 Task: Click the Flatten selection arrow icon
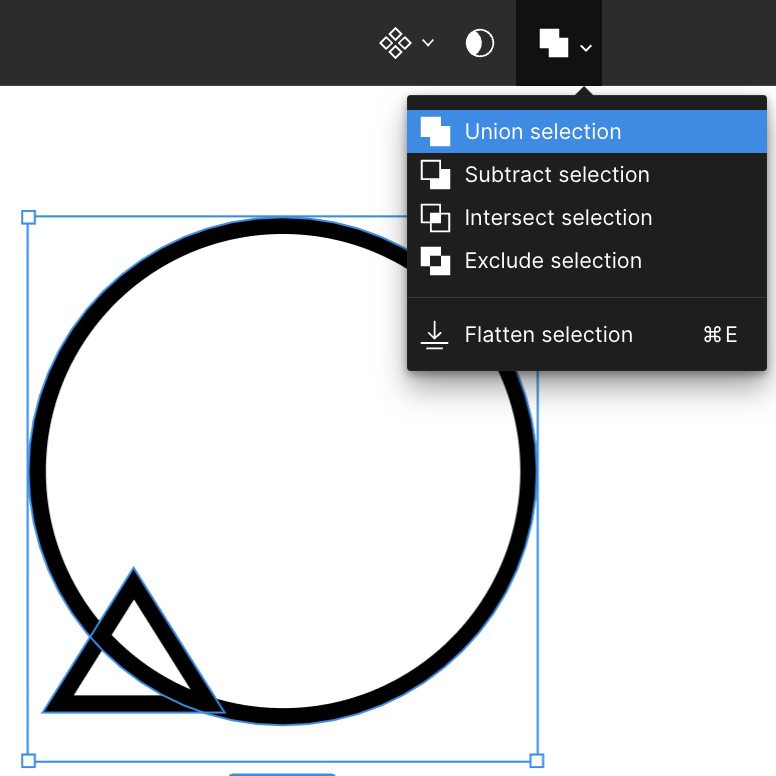click(x=435, y=335)
